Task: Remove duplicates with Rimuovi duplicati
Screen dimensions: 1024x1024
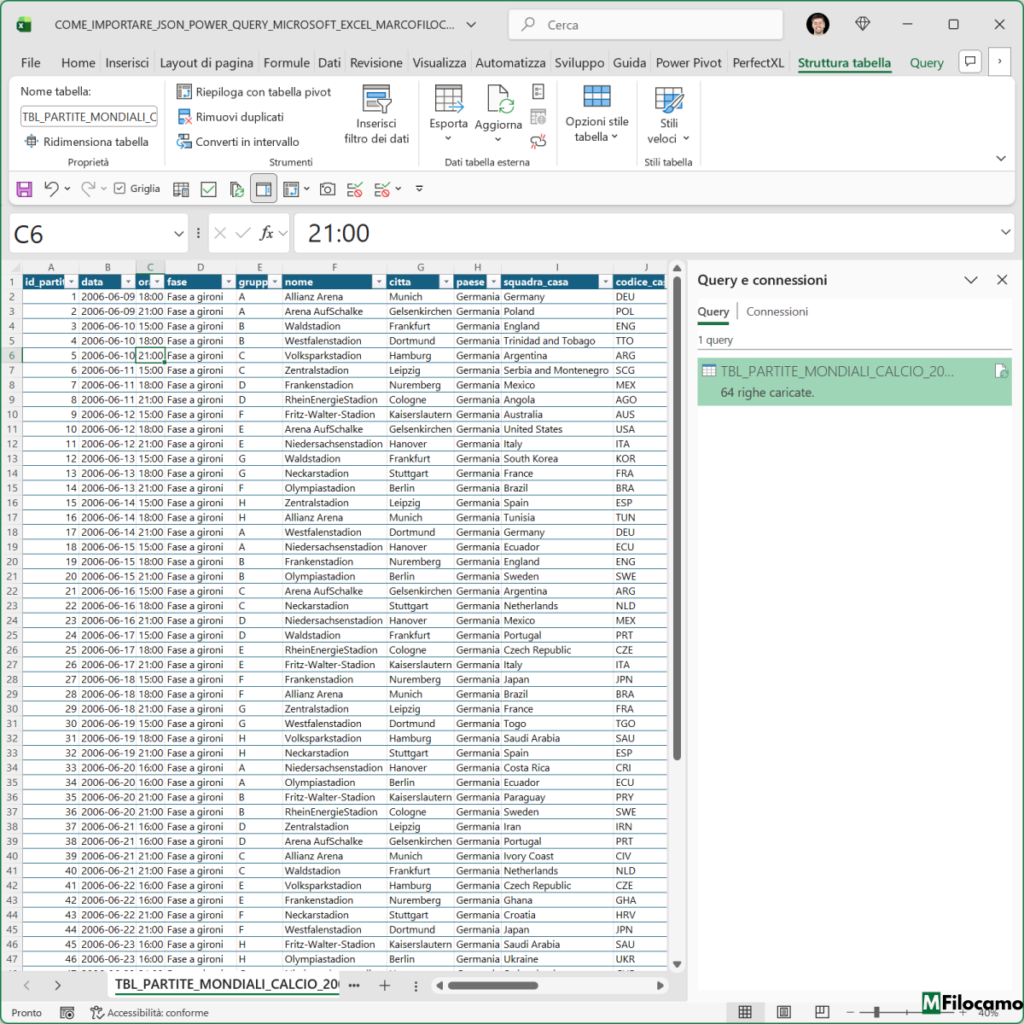Action: [x=231, y=117]
